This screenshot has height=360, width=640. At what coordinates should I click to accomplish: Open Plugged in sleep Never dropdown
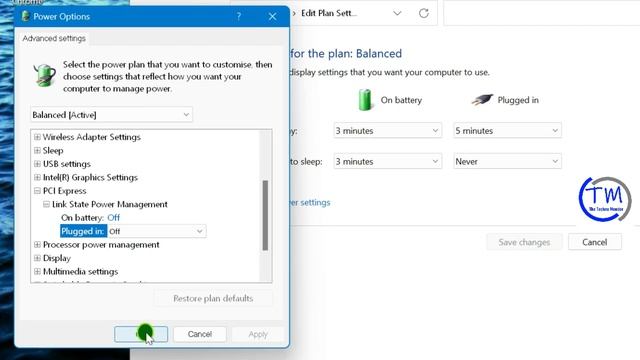[x=507, y=161]
